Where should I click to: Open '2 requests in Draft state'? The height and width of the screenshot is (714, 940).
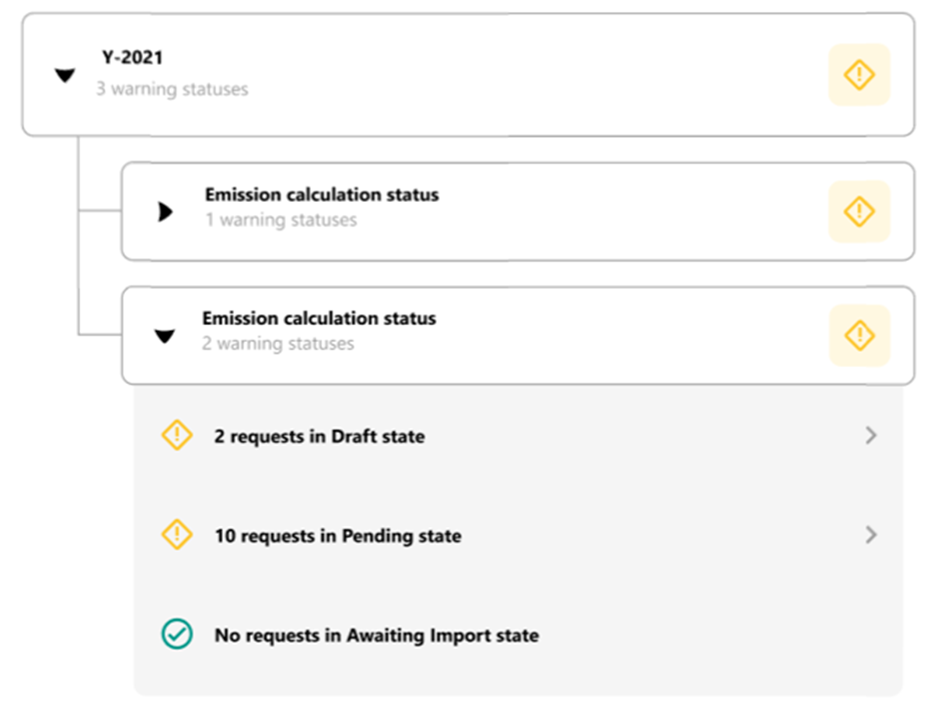point(320,436)
